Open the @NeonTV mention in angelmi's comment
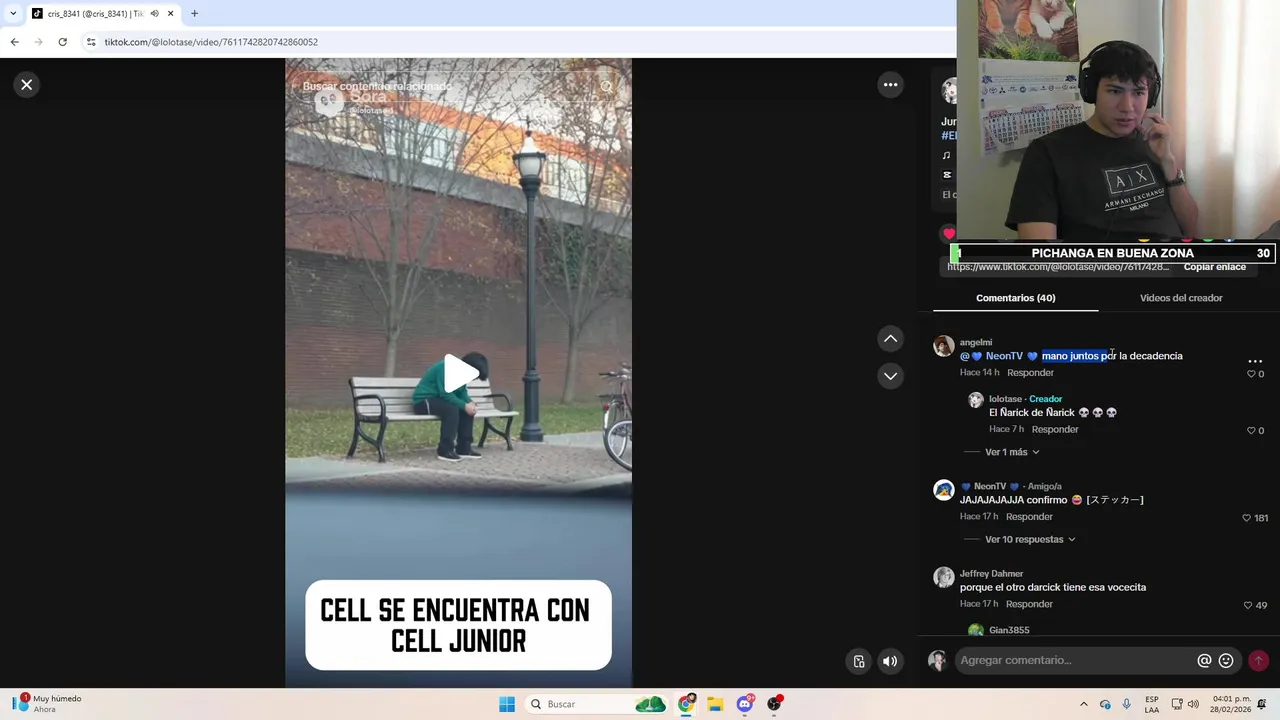This screenshot has width=1280, height=720. pyautogui.click(x=998, y=356)
